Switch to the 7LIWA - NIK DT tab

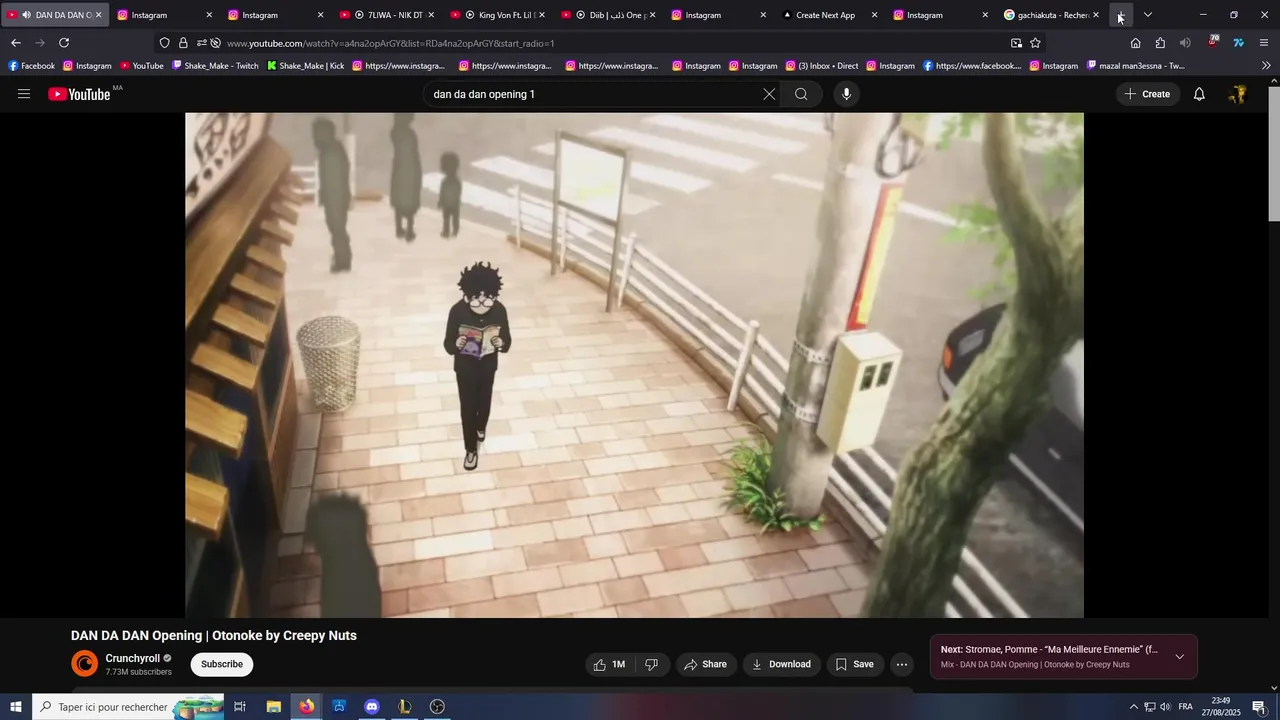coord(387,15)
